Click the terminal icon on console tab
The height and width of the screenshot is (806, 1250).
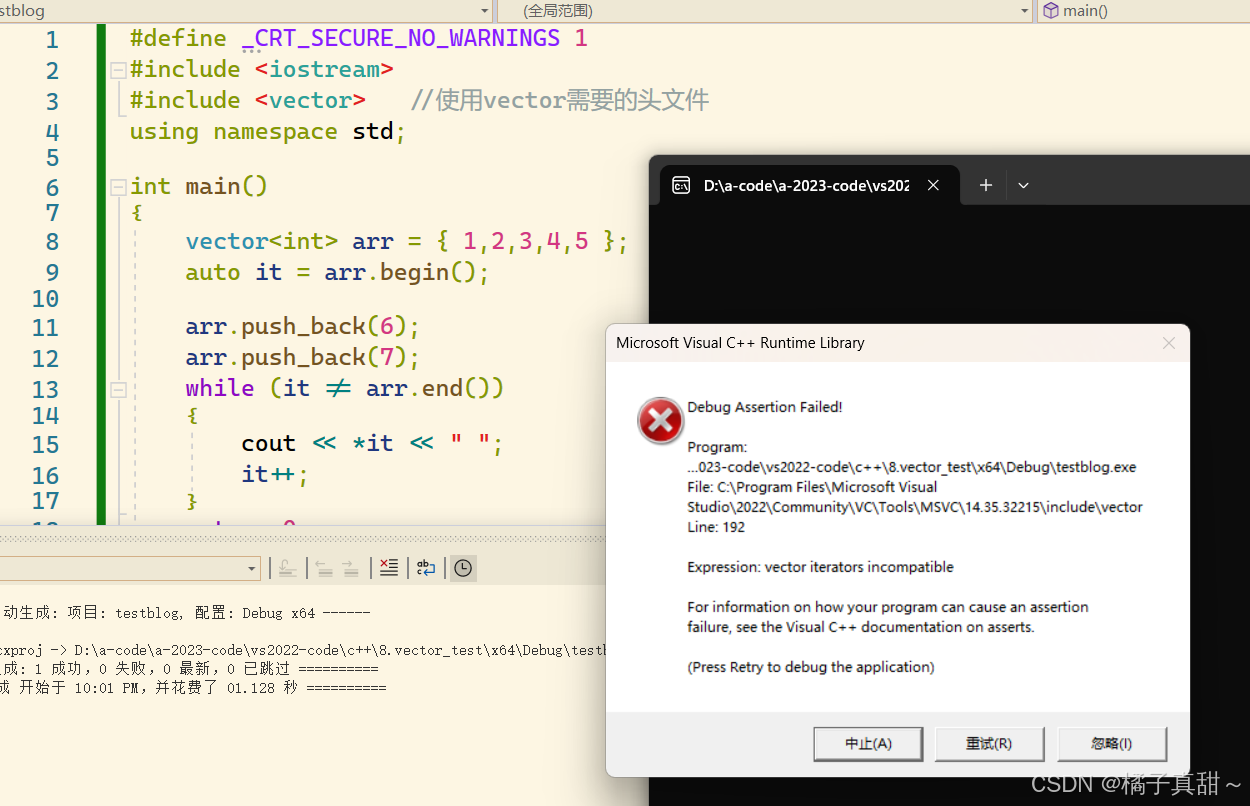tap(681, 185)
